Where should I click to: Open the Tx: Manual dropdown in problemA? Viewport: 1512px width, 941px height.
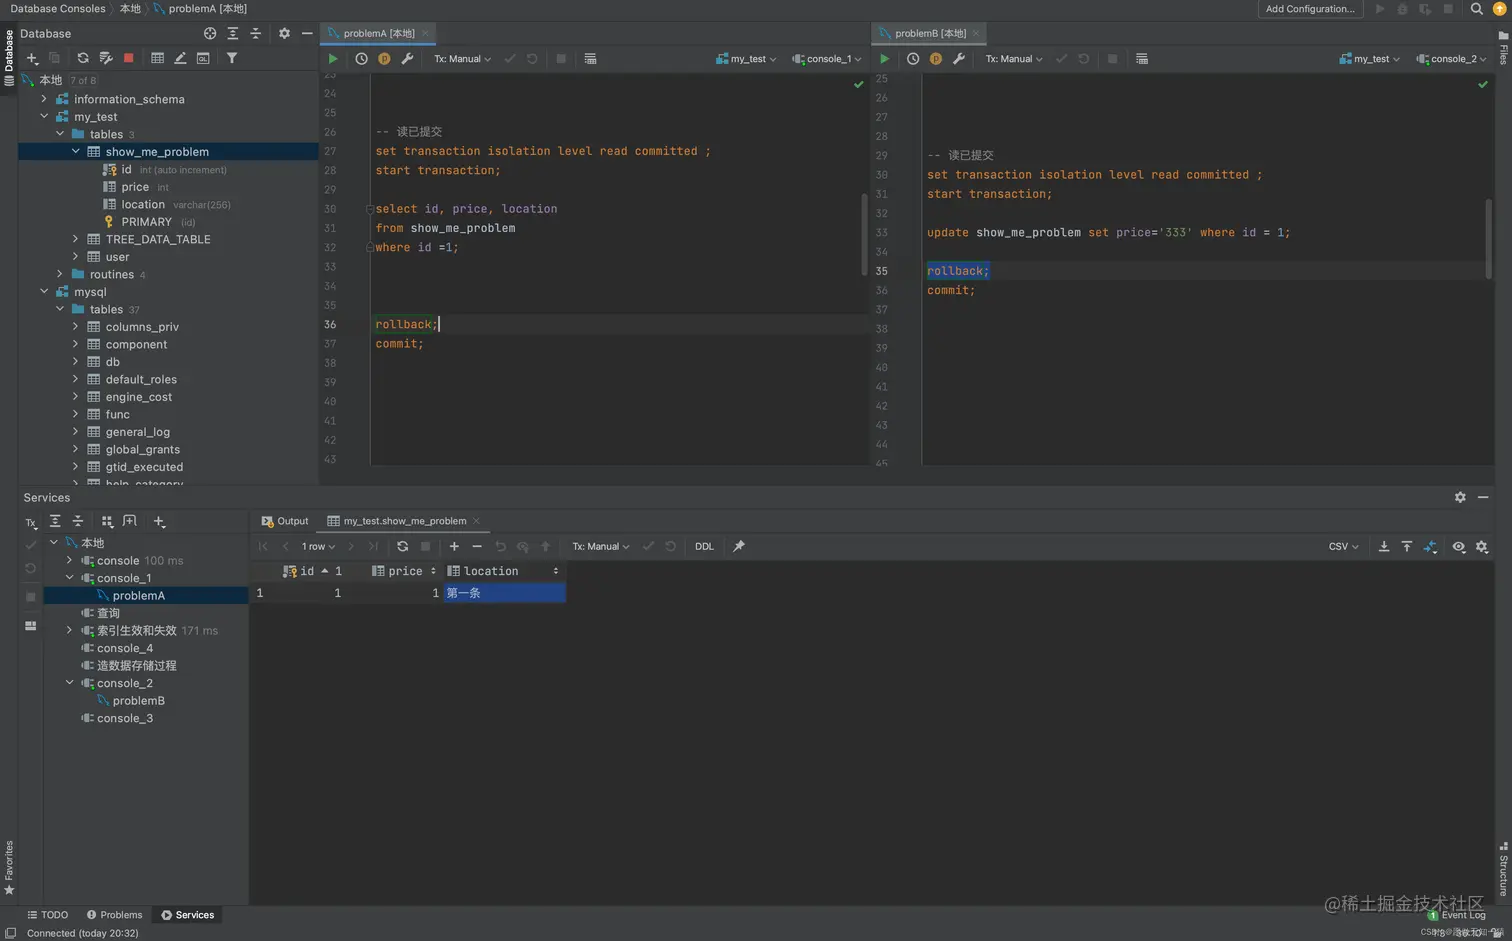pos(462,59)
